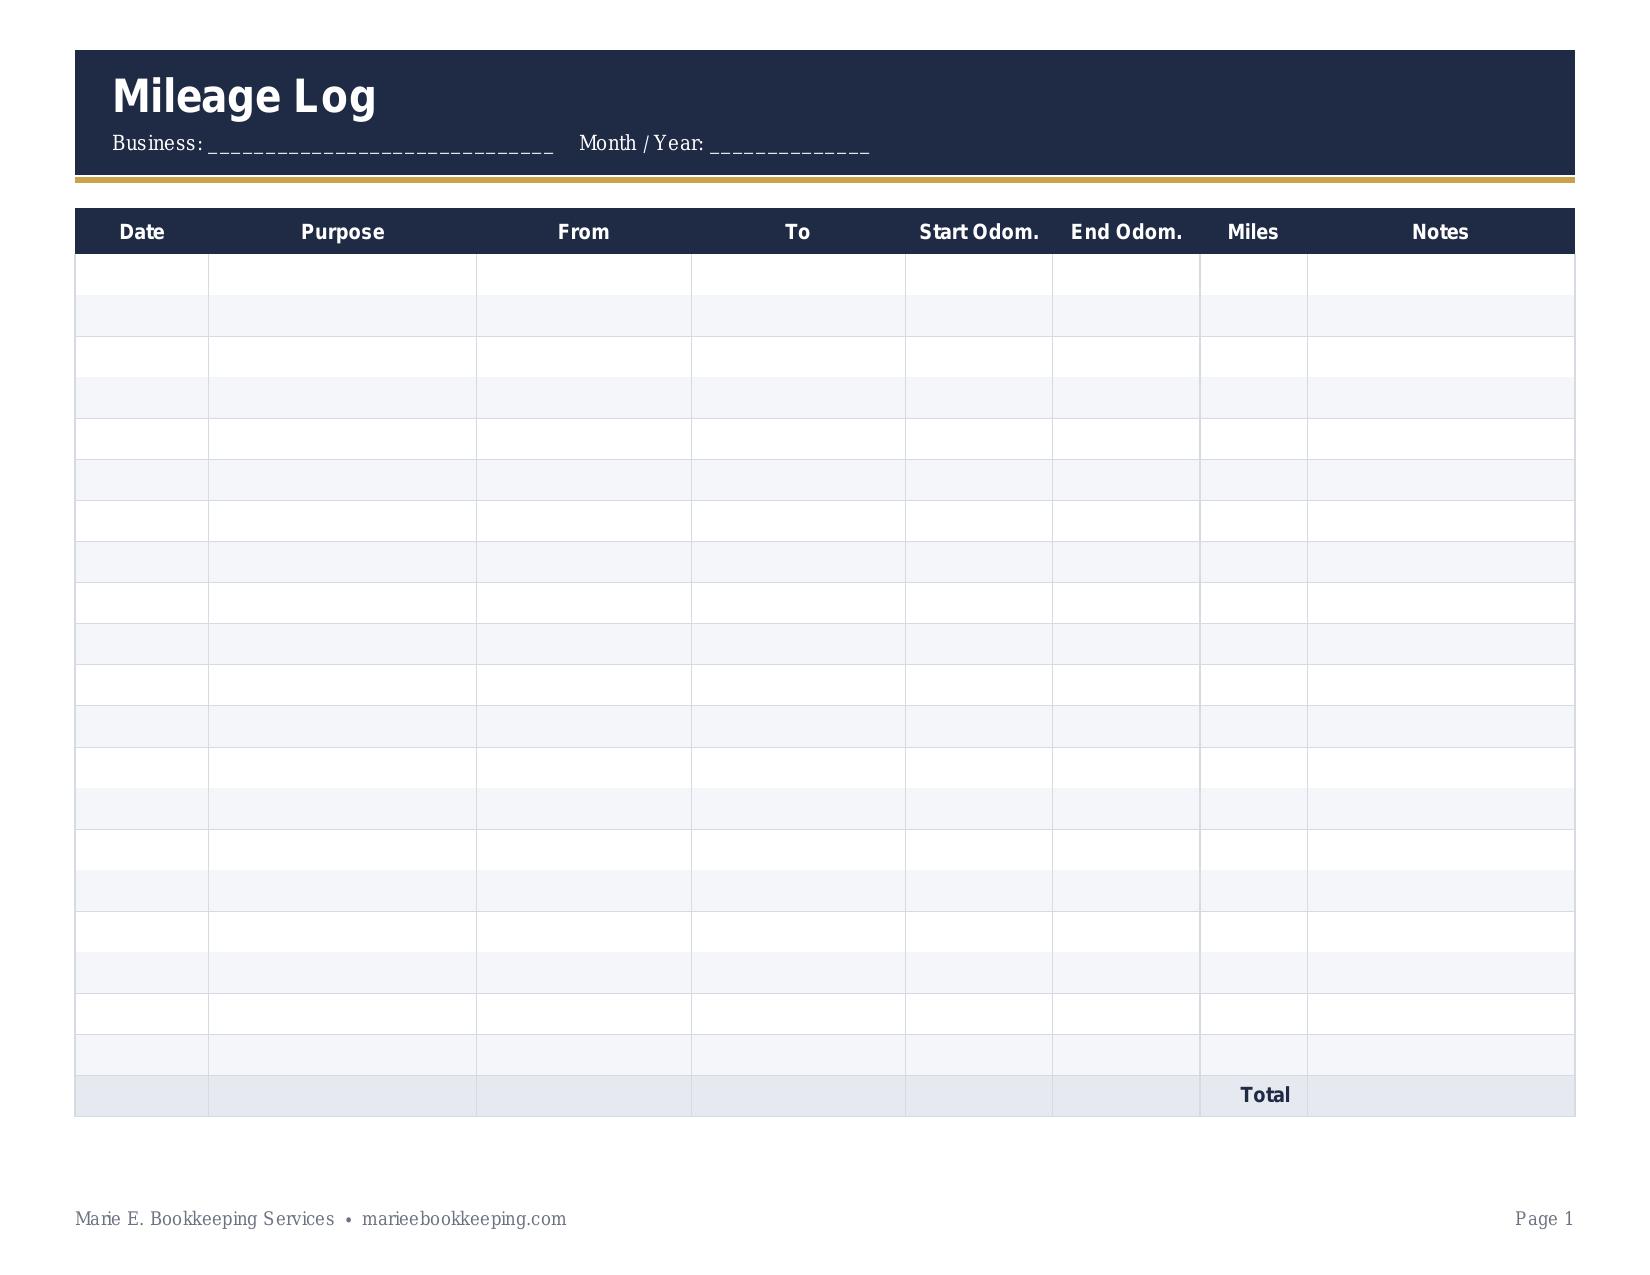1650x1275 pixels.
Task: Select the End Odom. column header
Action: coord(1126,232)
